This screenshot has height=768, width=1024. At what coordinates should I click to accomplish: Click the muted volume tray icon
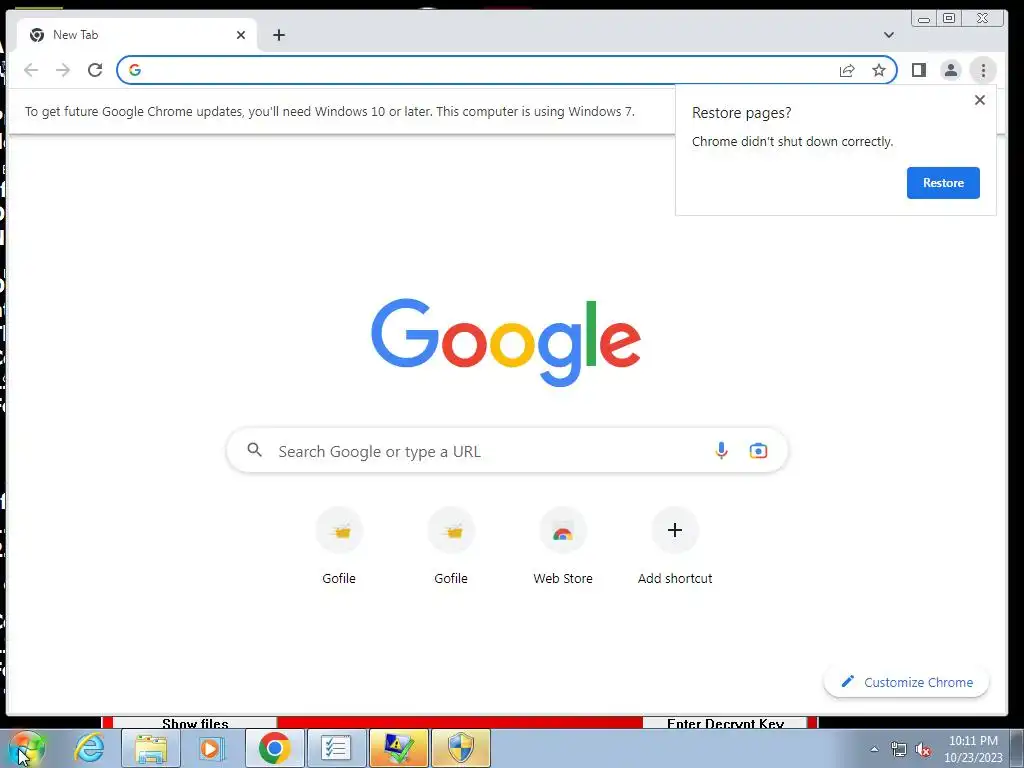923,749
